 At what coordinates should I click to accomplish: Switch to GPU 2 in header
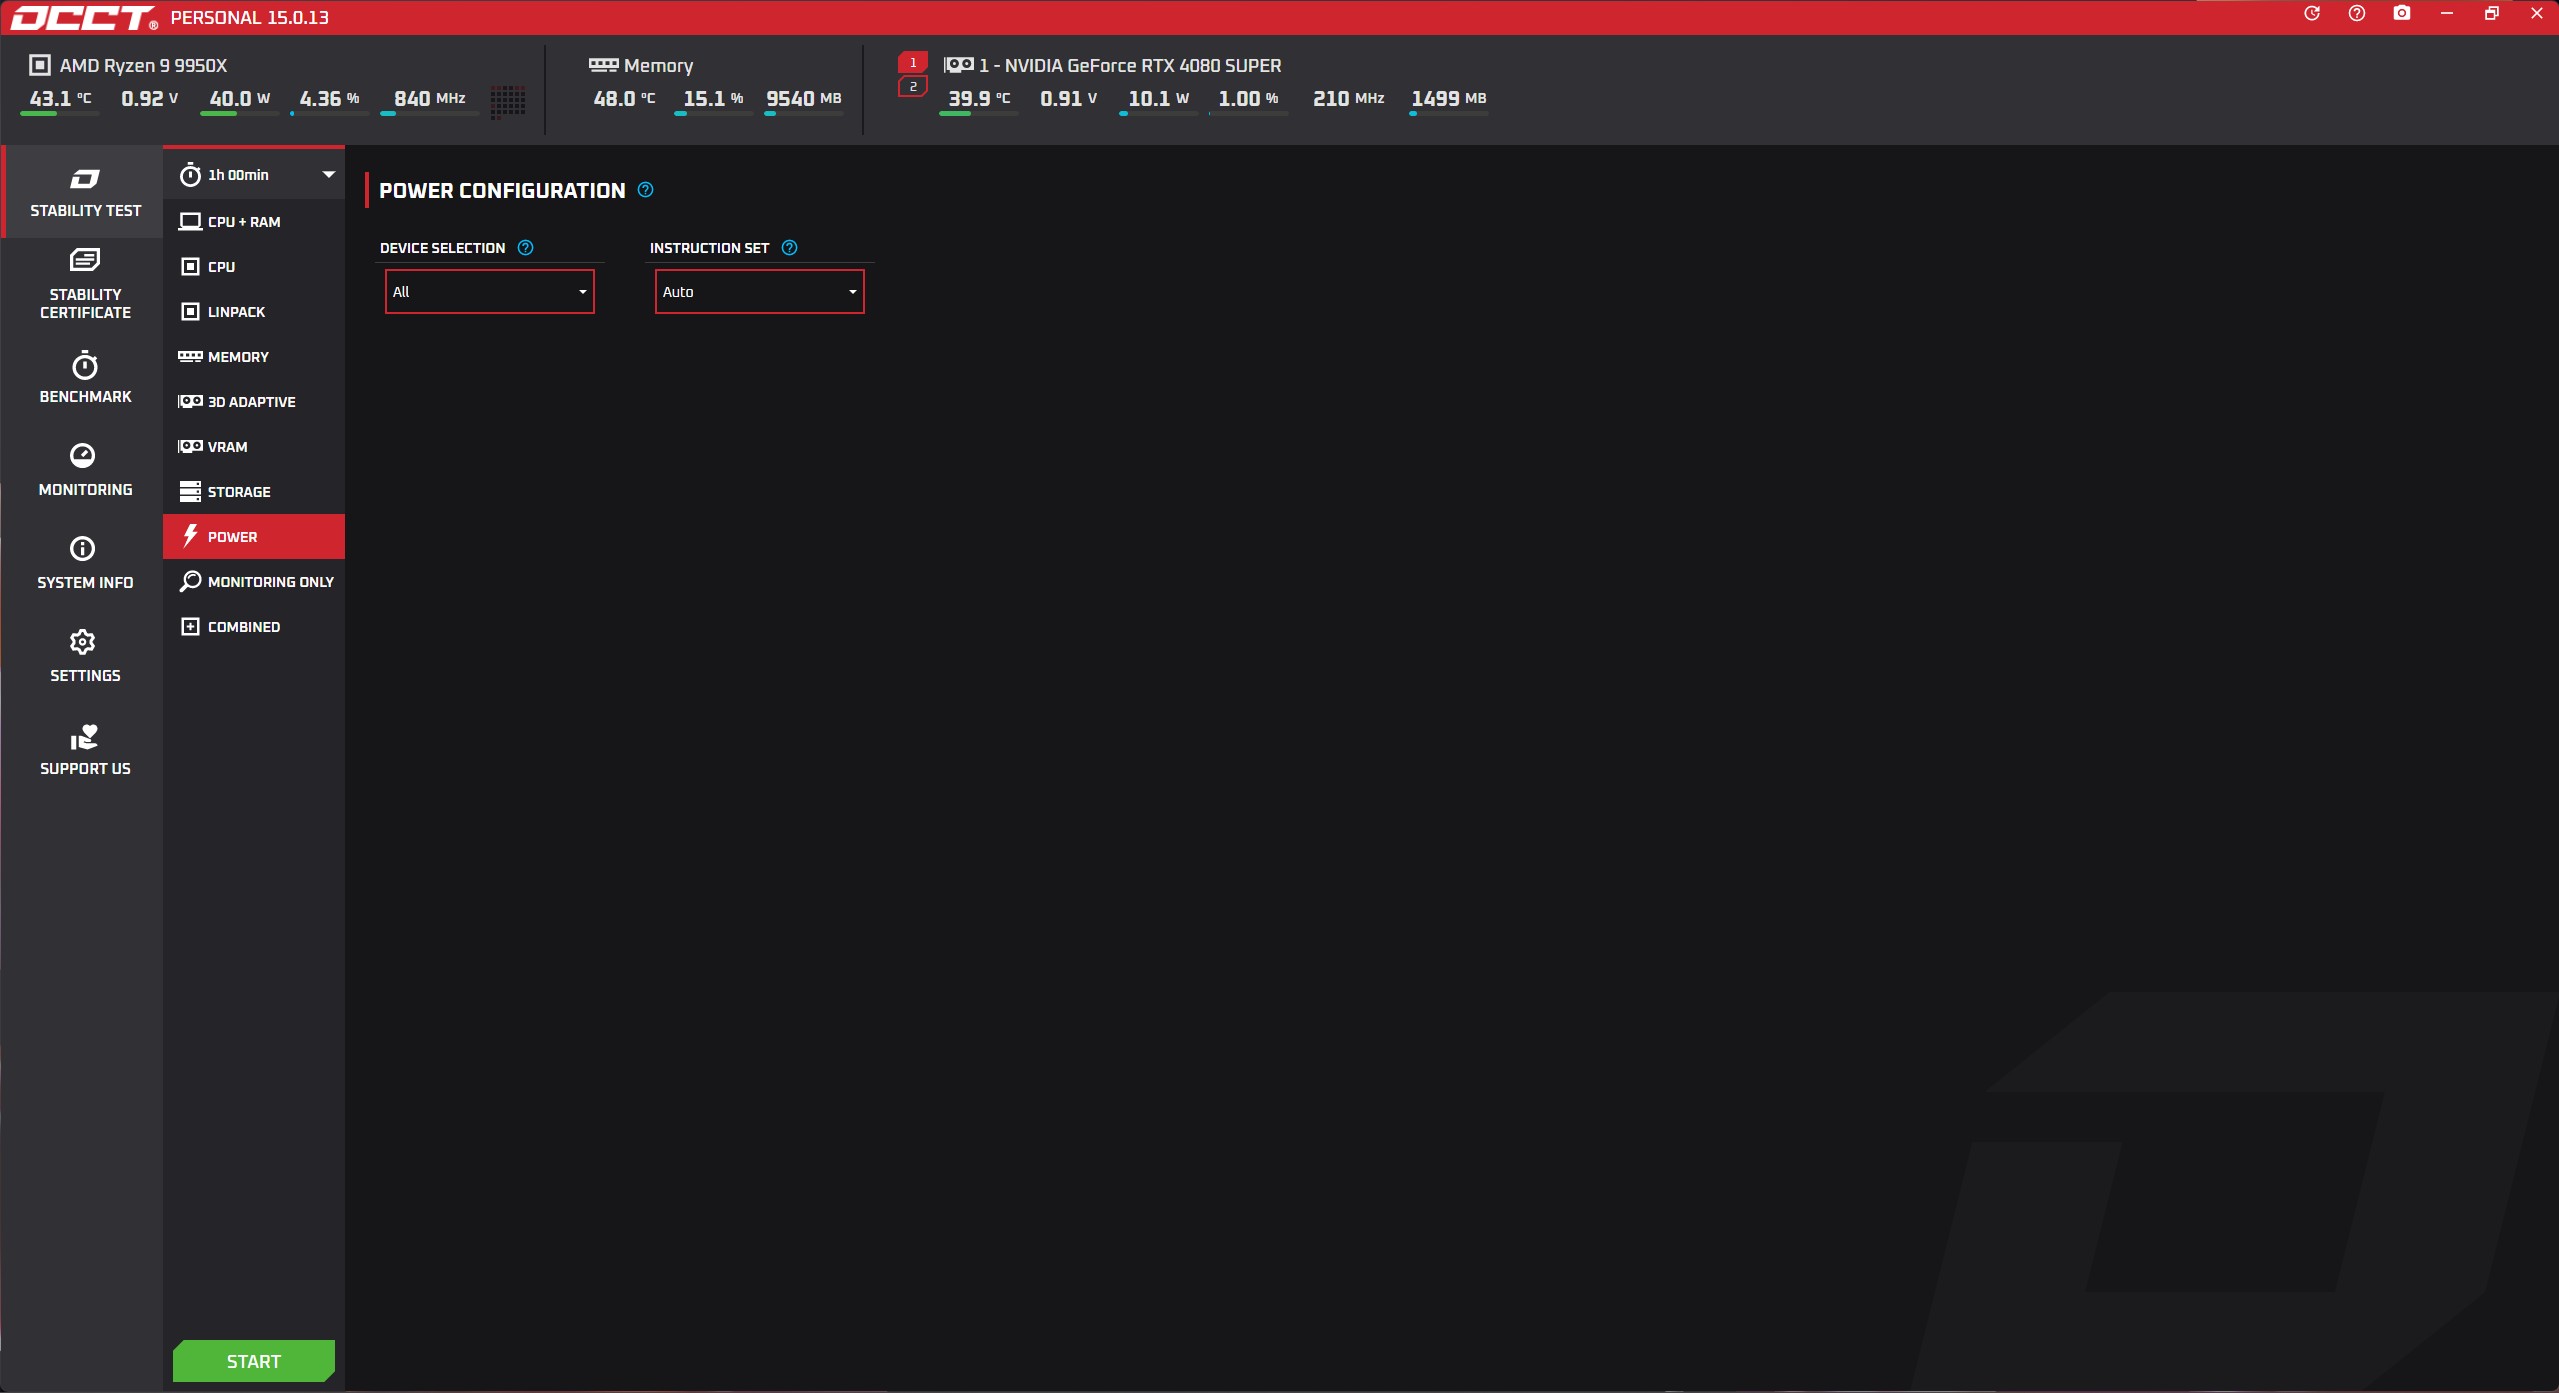tap(913, 87)
